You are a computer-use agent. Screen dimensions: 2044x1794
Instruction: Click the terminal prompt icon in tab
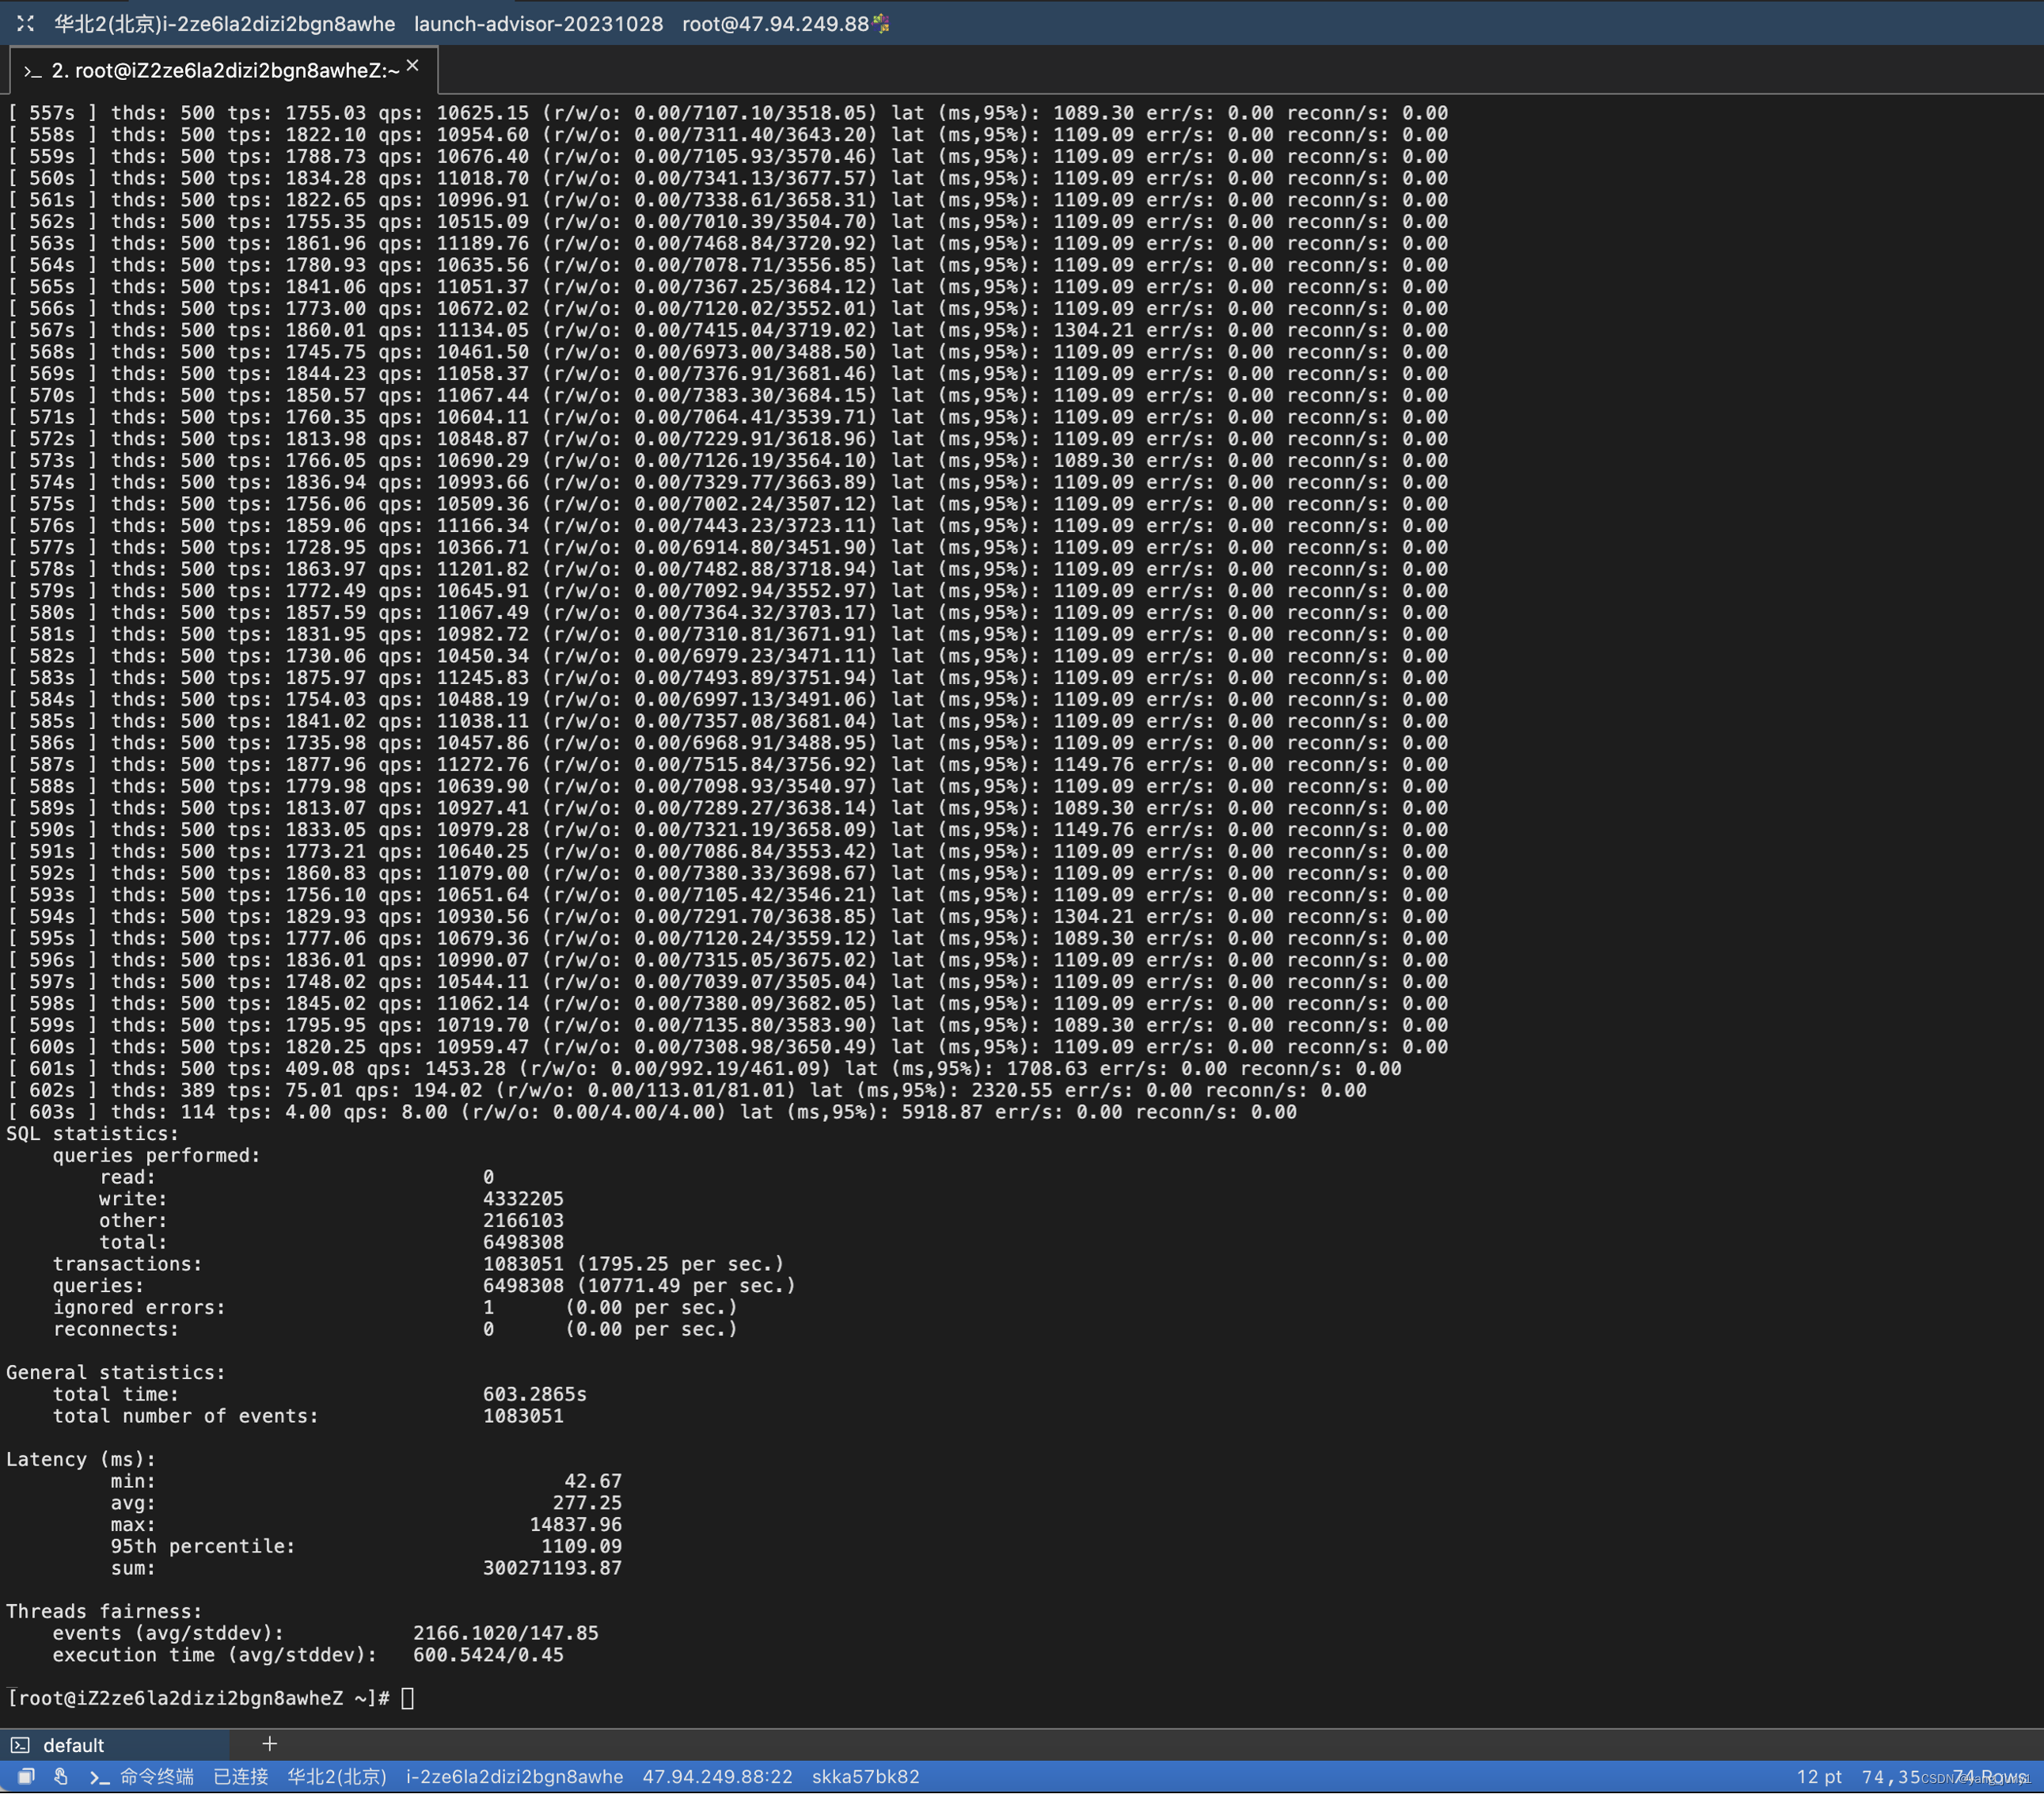(32, 71)
